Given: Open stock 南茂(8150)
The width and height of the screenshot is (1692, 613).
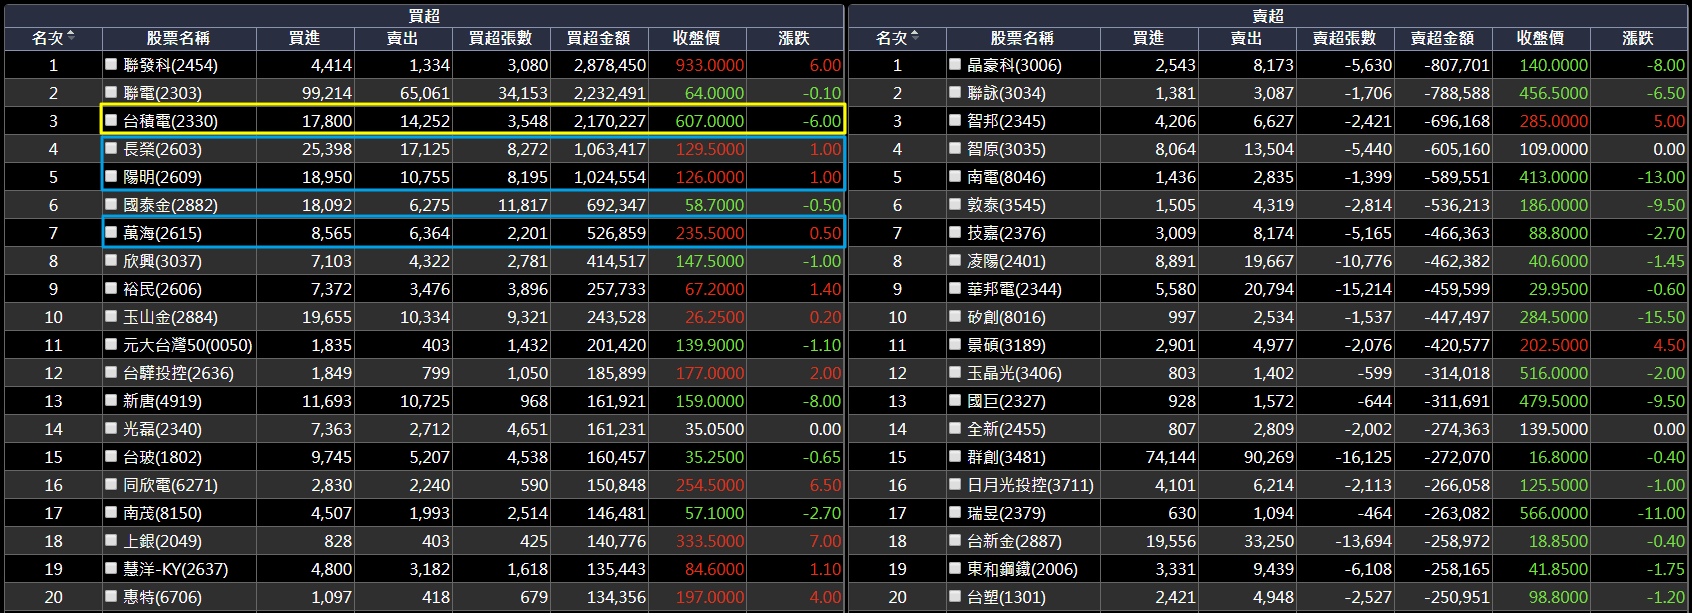Looking at the screenshot, I should pos(162,513).
